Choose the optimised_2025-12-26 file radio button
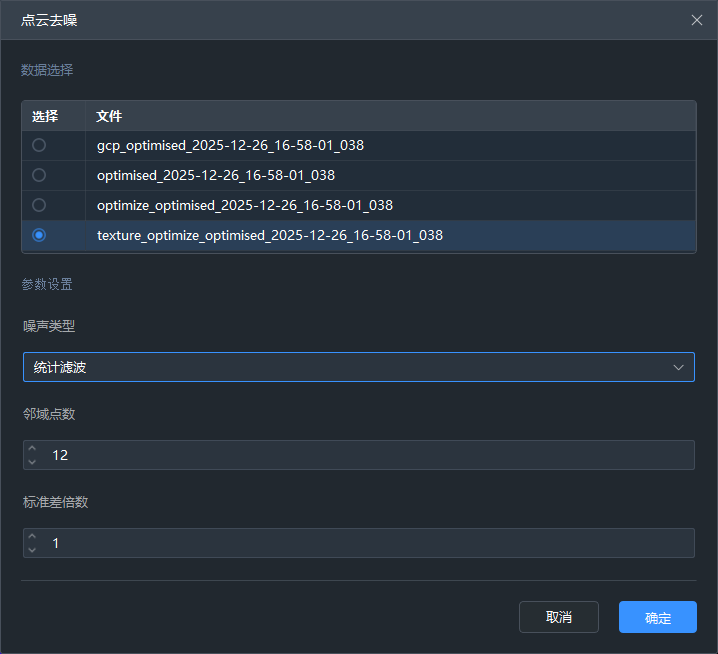Image resolution: width=718 pixels, height=654 pixels. pyautogui.click(x=39, y=175)
